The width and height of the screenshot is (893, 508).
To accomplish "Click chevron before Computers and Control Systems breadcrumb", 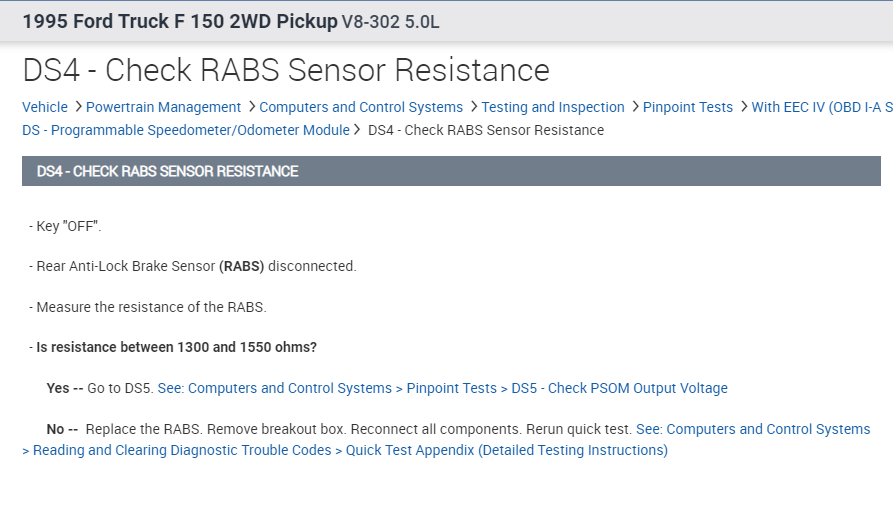I will pyautogui.click(x=251, y=107).
